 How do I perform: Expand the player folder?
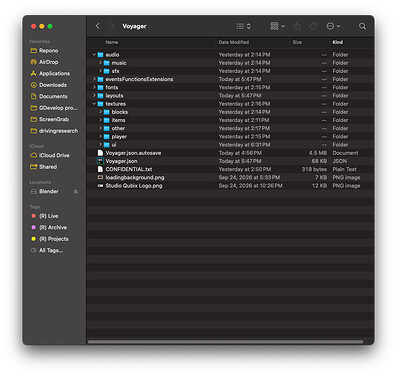point(100,136)
